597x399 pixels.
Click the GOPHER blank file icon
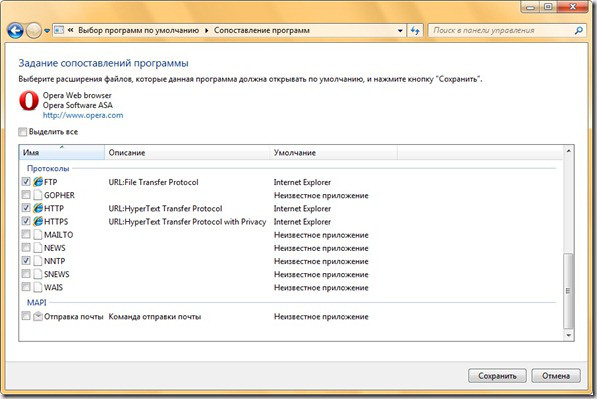pyautogui.click(x=38, y=195)
